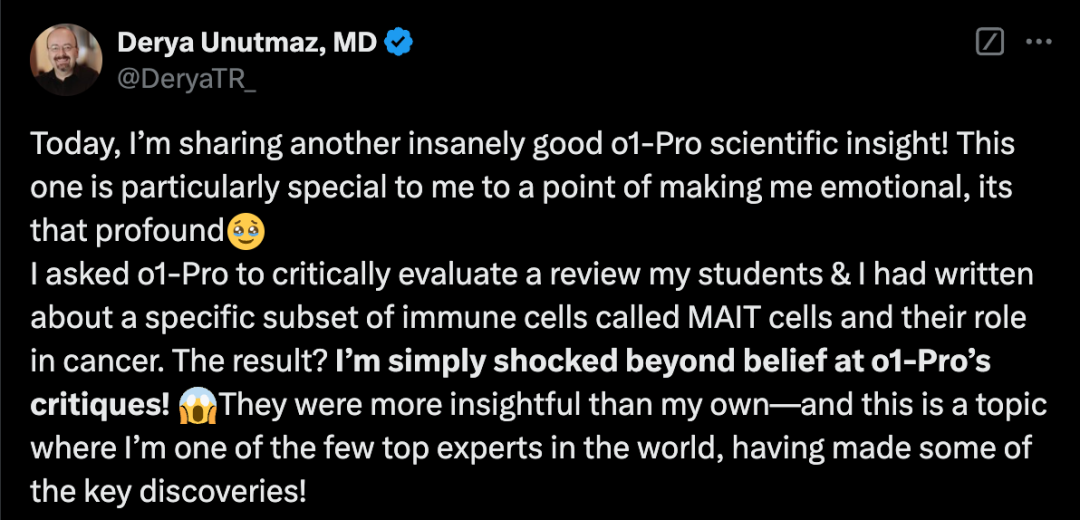
Task: Open the three-dot more options menu
Action: (x=1040, y=42)
